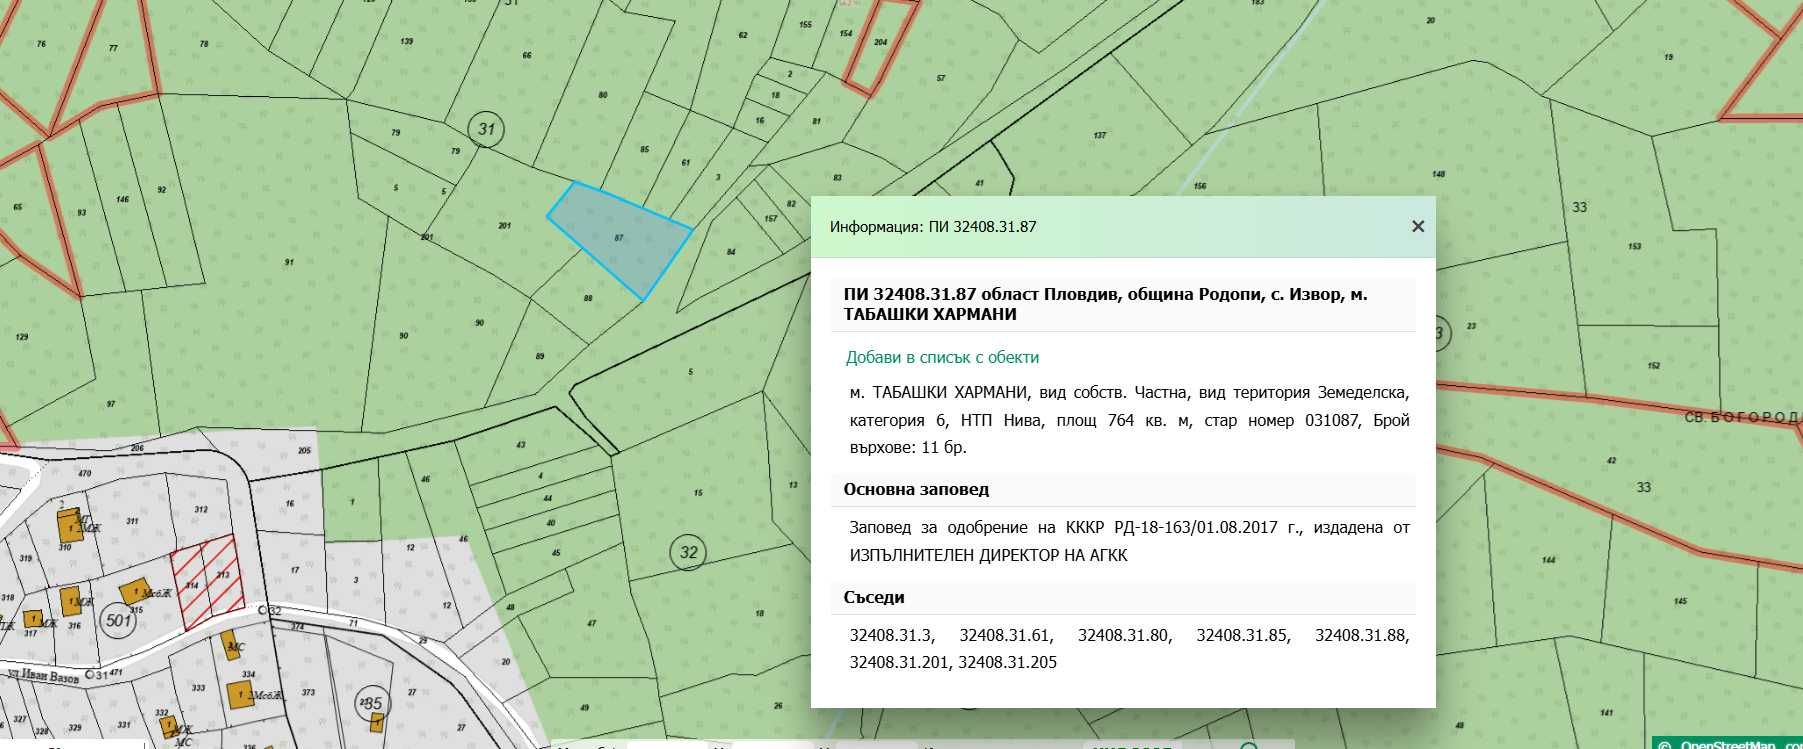Viewport: 1803px width, 749px height.
Task: Close the parcel information popup
Action: pyautogui.click(x=1417, y=226)
